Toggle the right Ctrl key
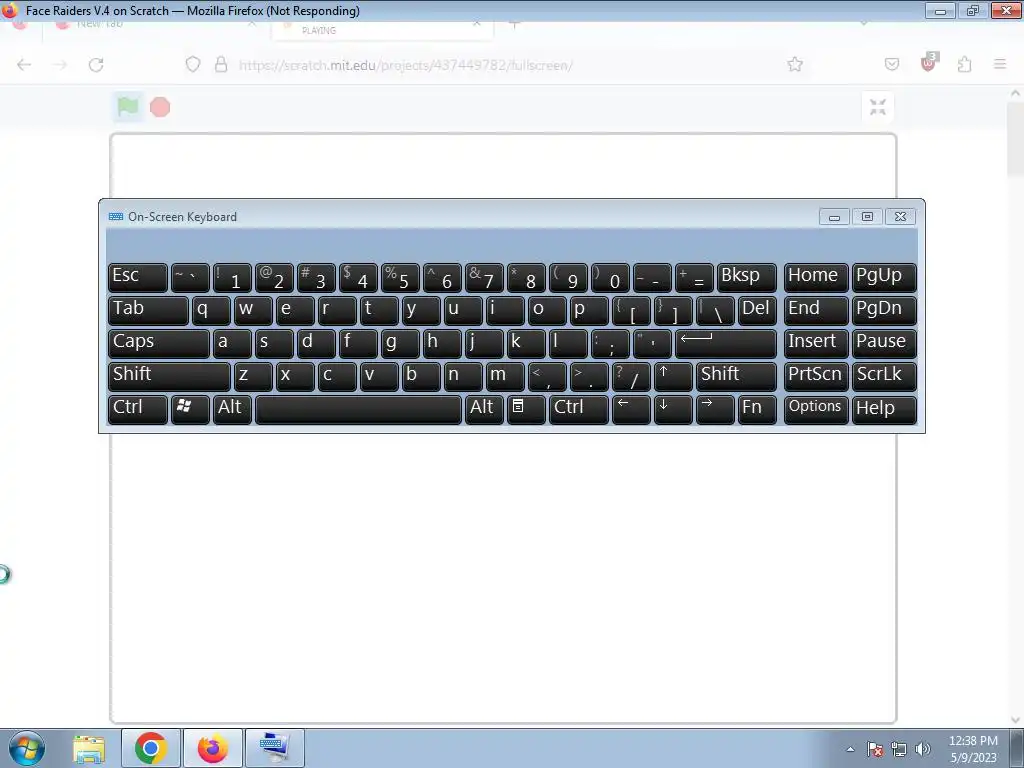Screen dimensions: 1024x768 click(579, 409)
